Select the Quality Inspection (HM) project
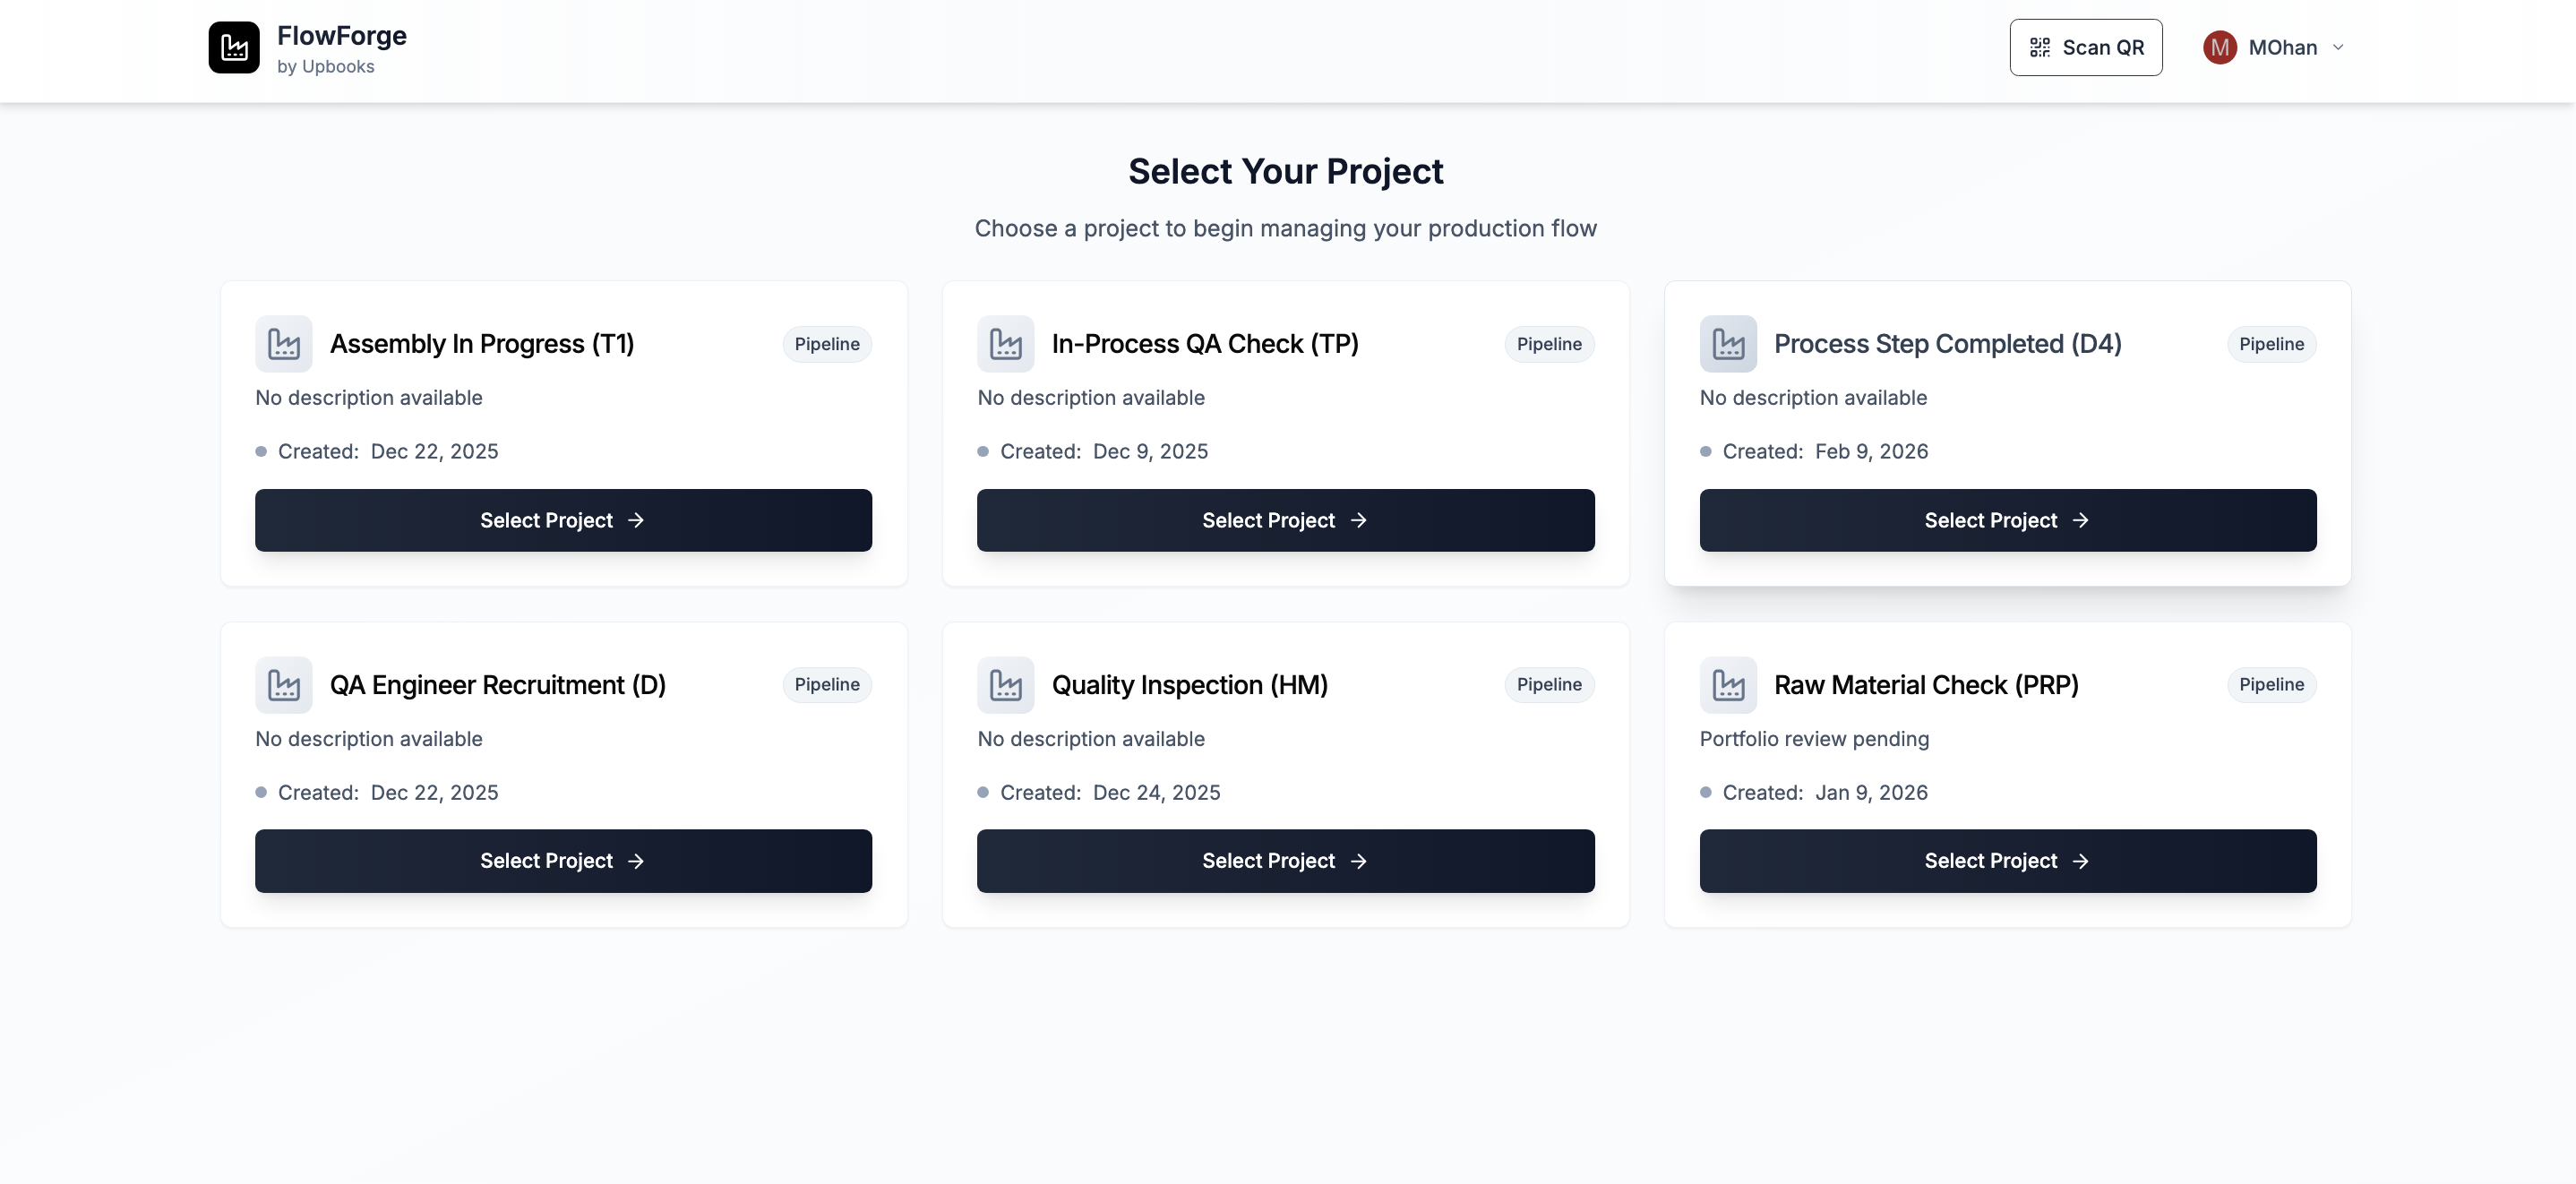The image size is (2576, 1184). pyautogui.click(x=1285, y=861)
